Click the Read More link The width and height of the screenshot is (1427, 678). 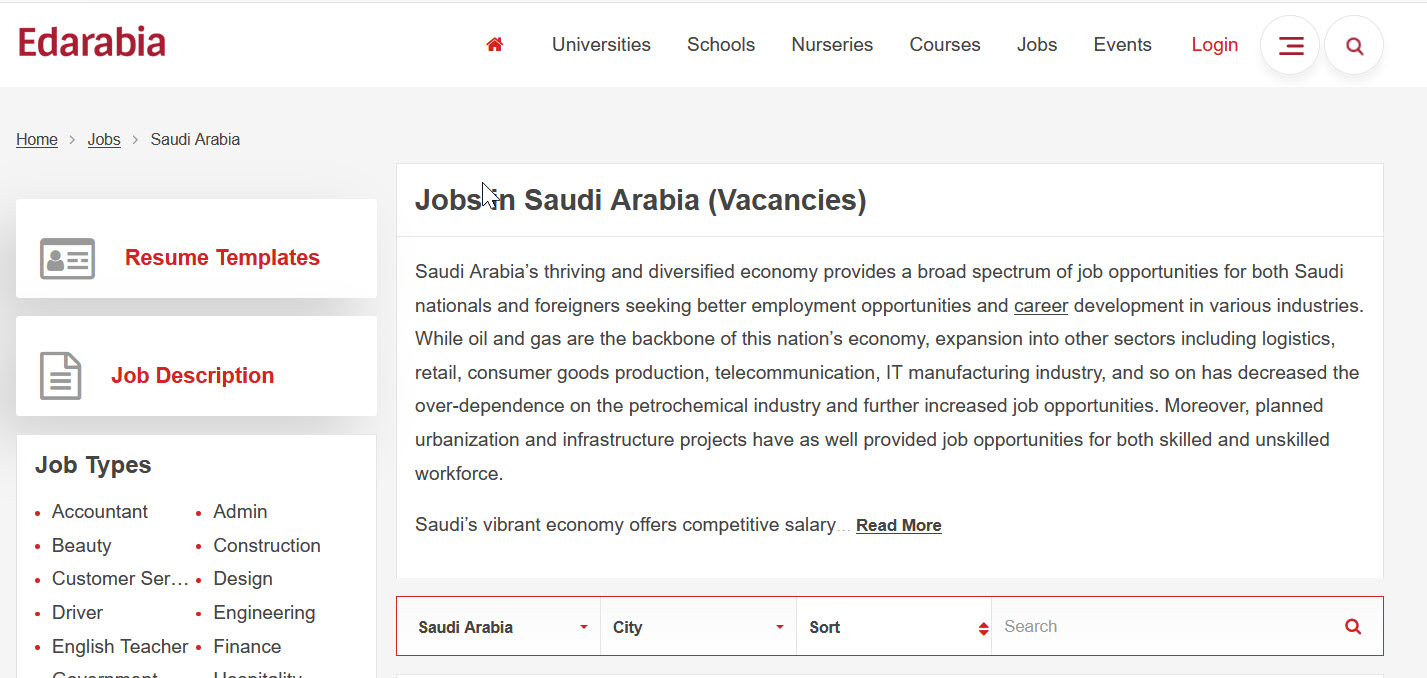898,525
